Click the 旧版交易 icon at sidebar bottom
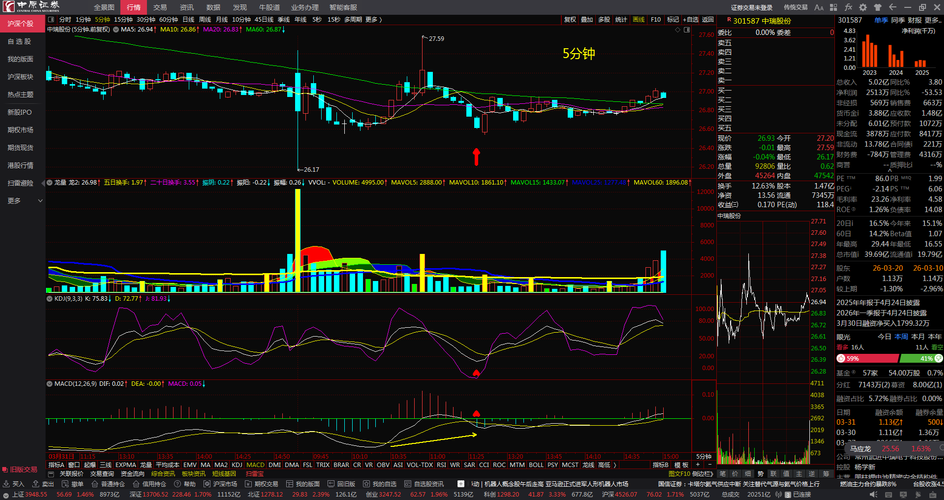The image size is (944, 500). pyautogui.click(x=6, y=469)
